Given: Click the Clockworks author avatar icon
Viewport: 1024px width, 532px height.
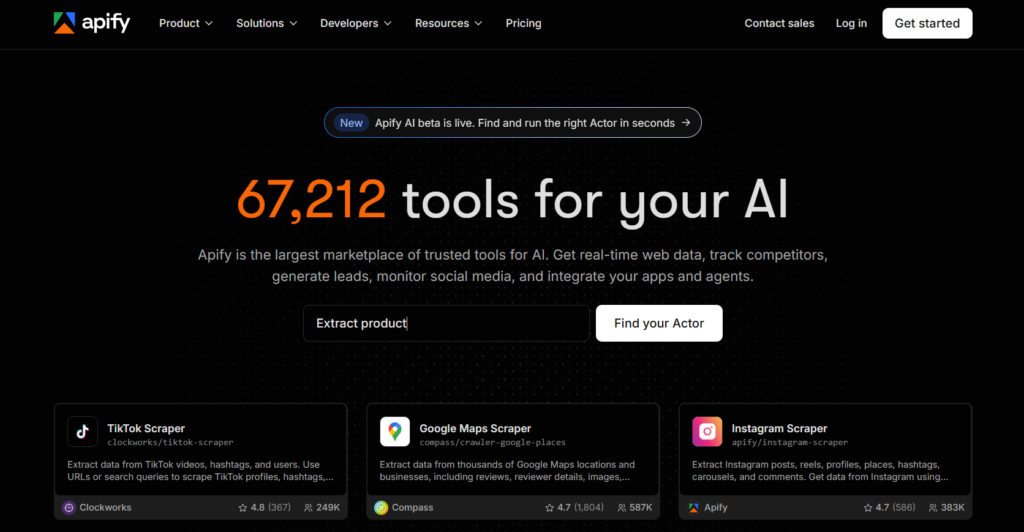Looking at the screenshot, I should (x=69, y=507).
